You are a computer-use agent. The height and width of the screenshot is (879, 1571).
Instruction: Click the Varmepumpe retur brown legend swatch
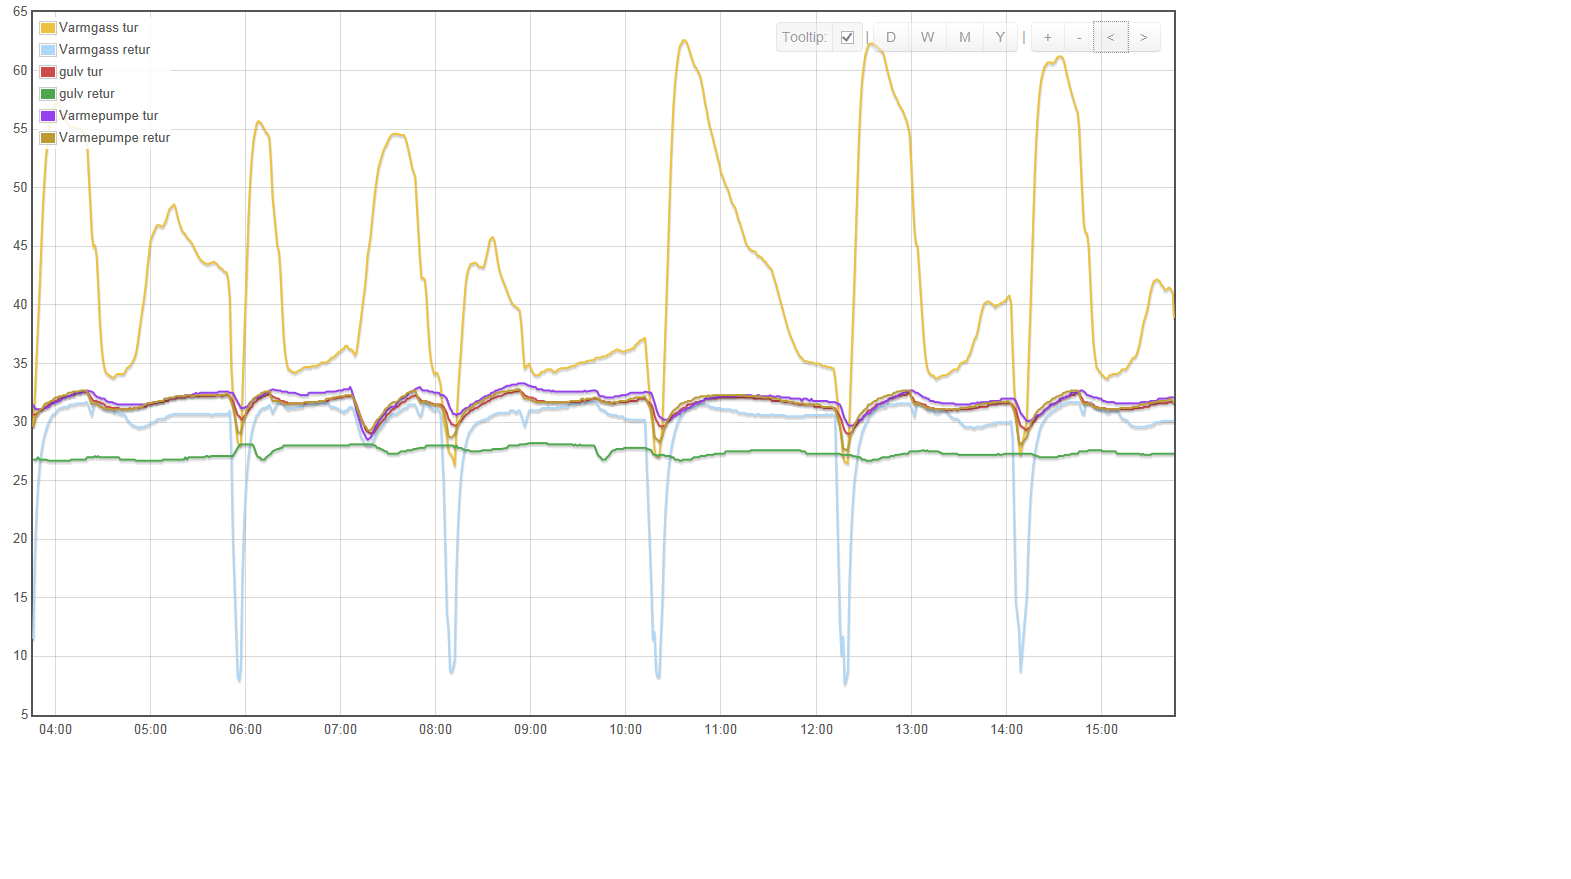pyautogui.click(x=48, y=138)
